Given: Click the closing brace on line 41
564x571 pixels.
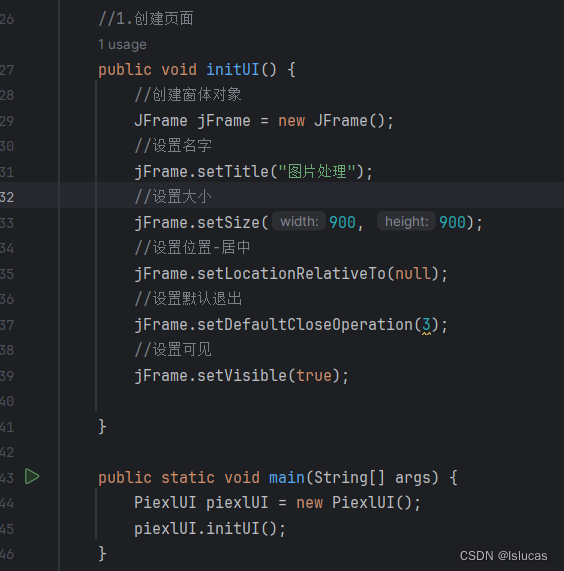Looking at the screenshot, I should [102, 426].
